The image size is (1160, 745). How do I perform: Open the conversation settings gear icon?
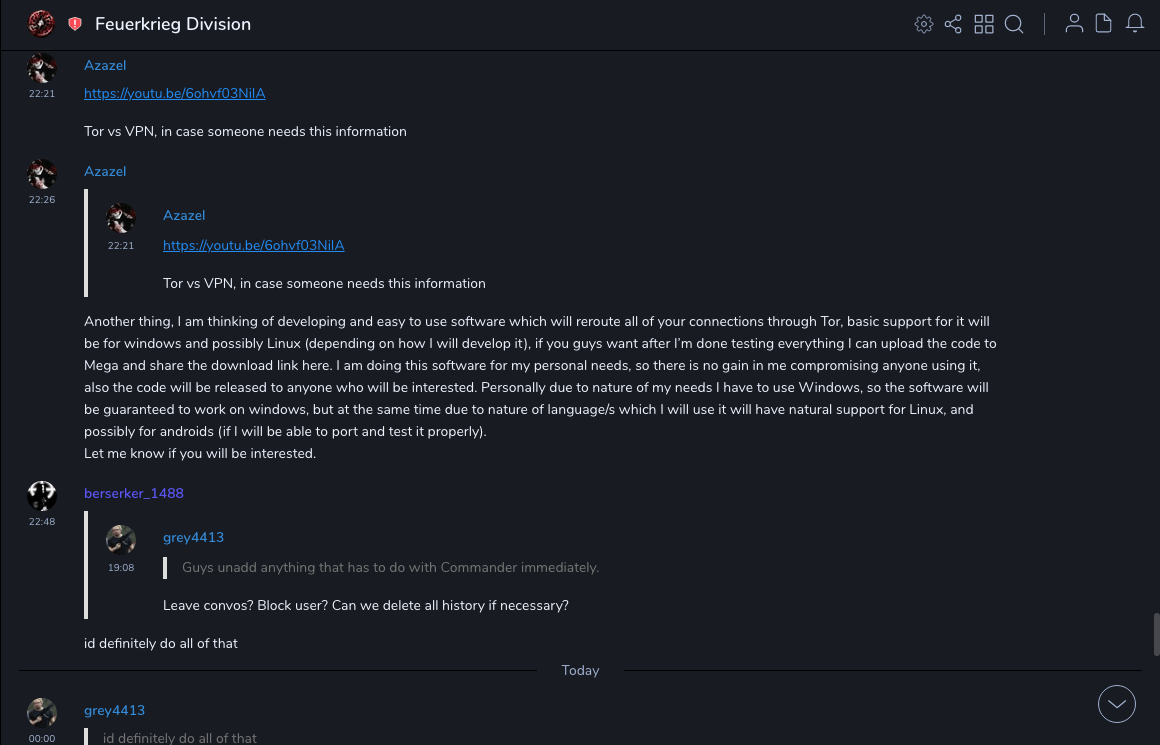[x=924, y=24]
